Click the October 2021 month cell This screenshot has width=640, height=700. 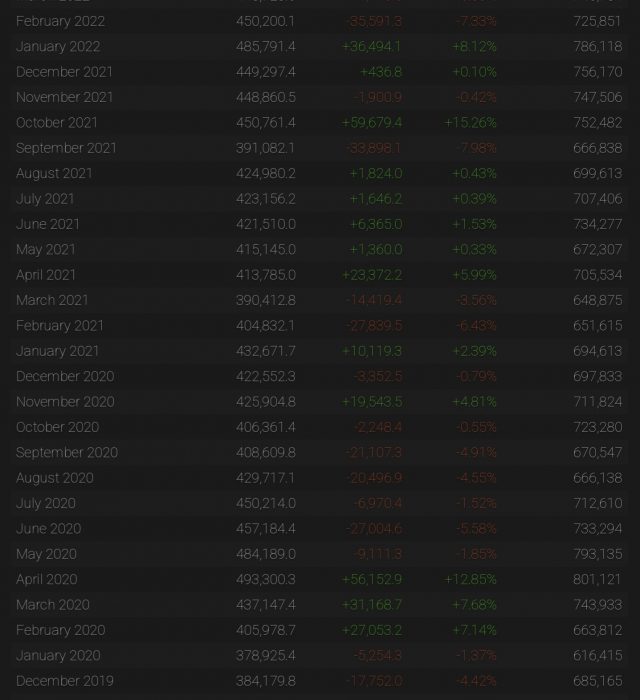57,123
